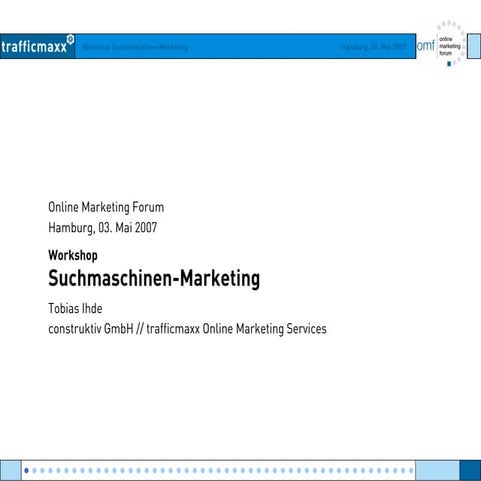481x481 pixels.
Task: Click the bold 'Workshop' heading
Action: tap(73, 256)
